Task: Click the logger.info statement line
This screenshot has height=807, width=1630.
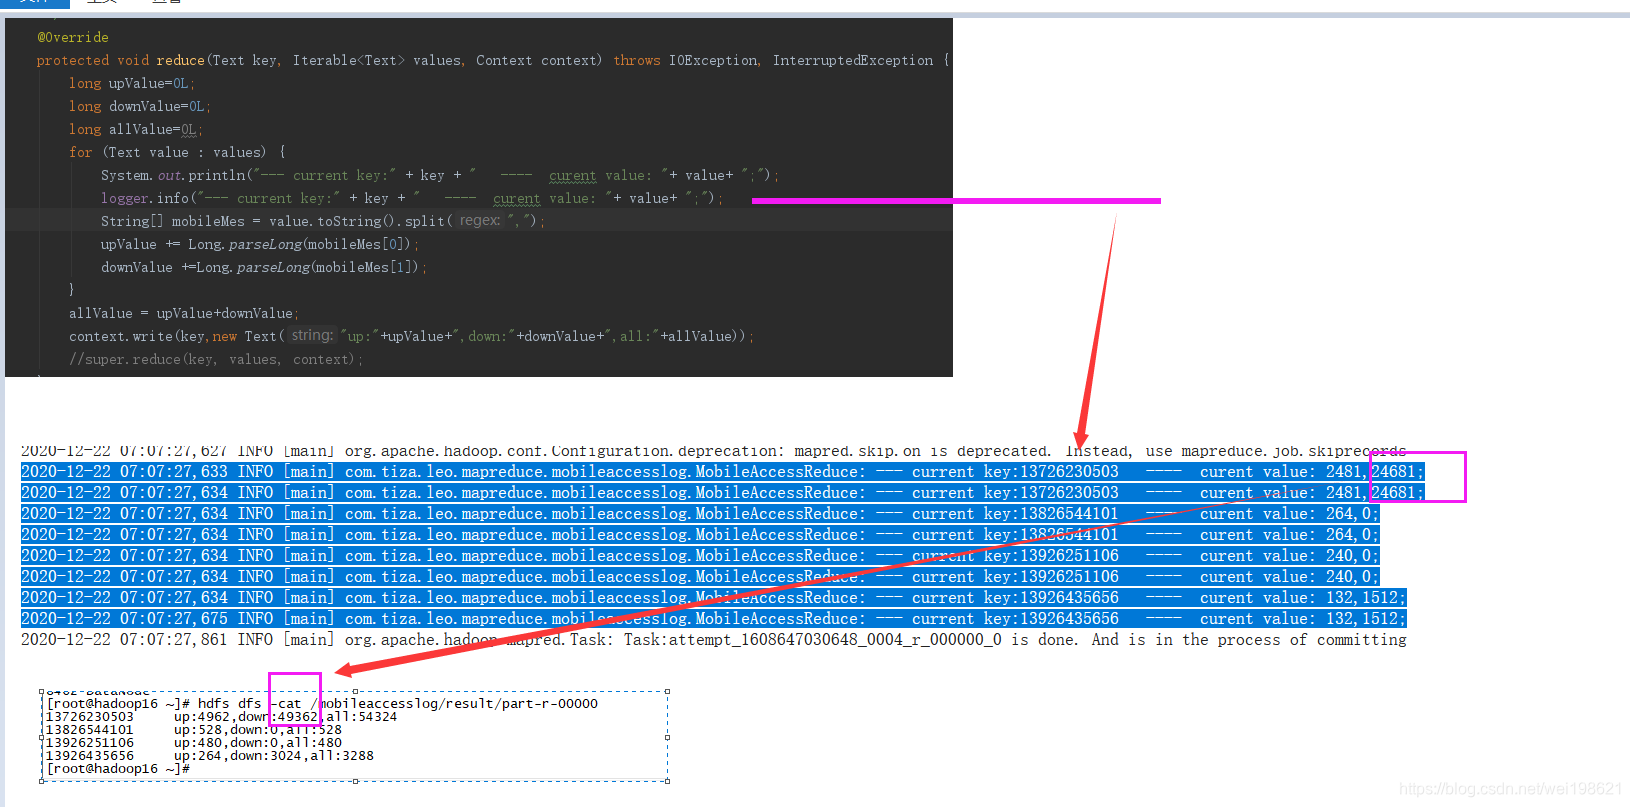Action: click(x=411, y=198)
